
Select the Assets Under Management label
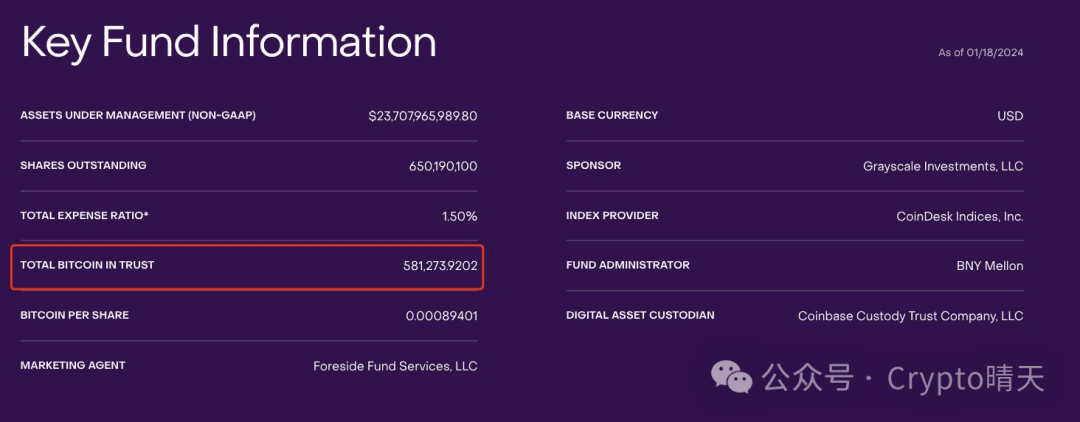click(138, 115)
